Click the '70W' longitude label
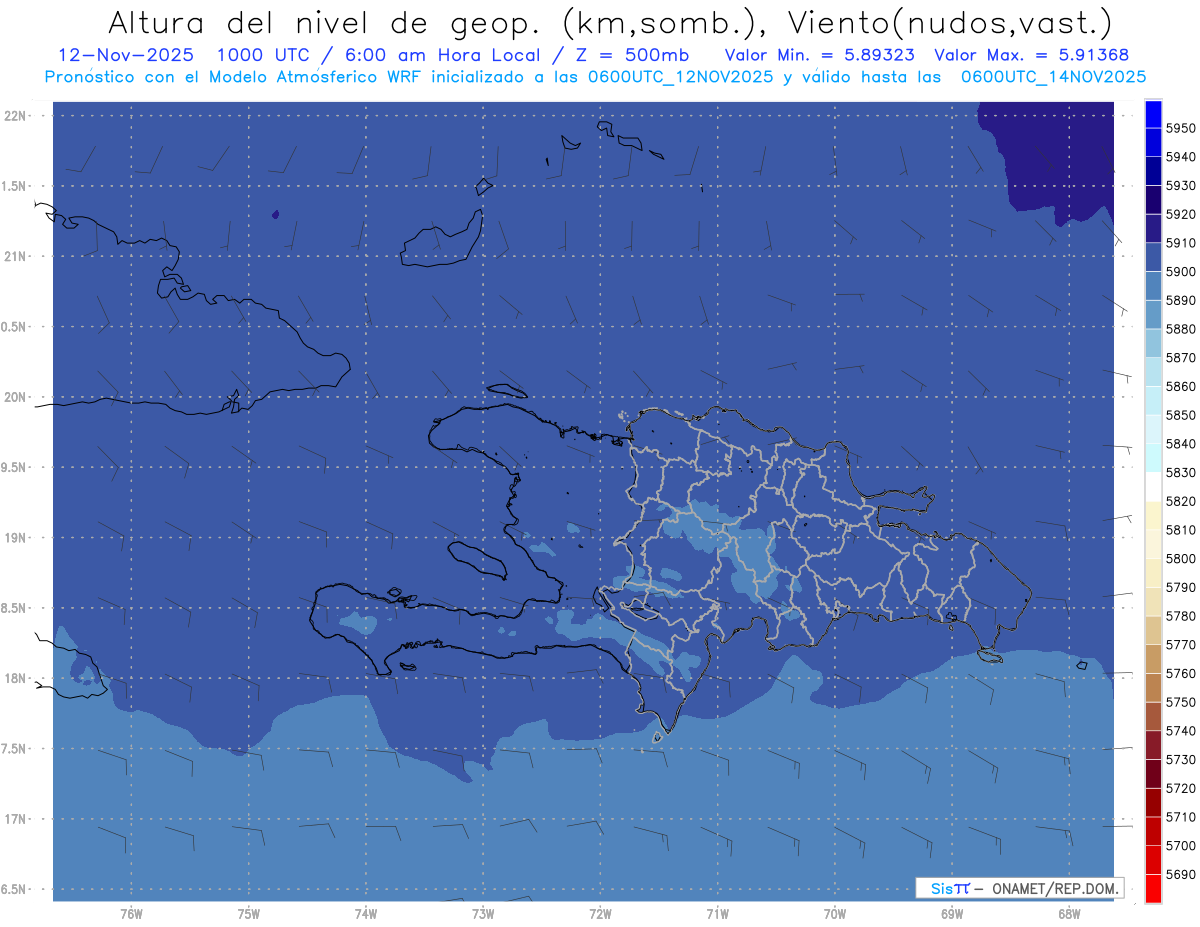 click(834, 914)
